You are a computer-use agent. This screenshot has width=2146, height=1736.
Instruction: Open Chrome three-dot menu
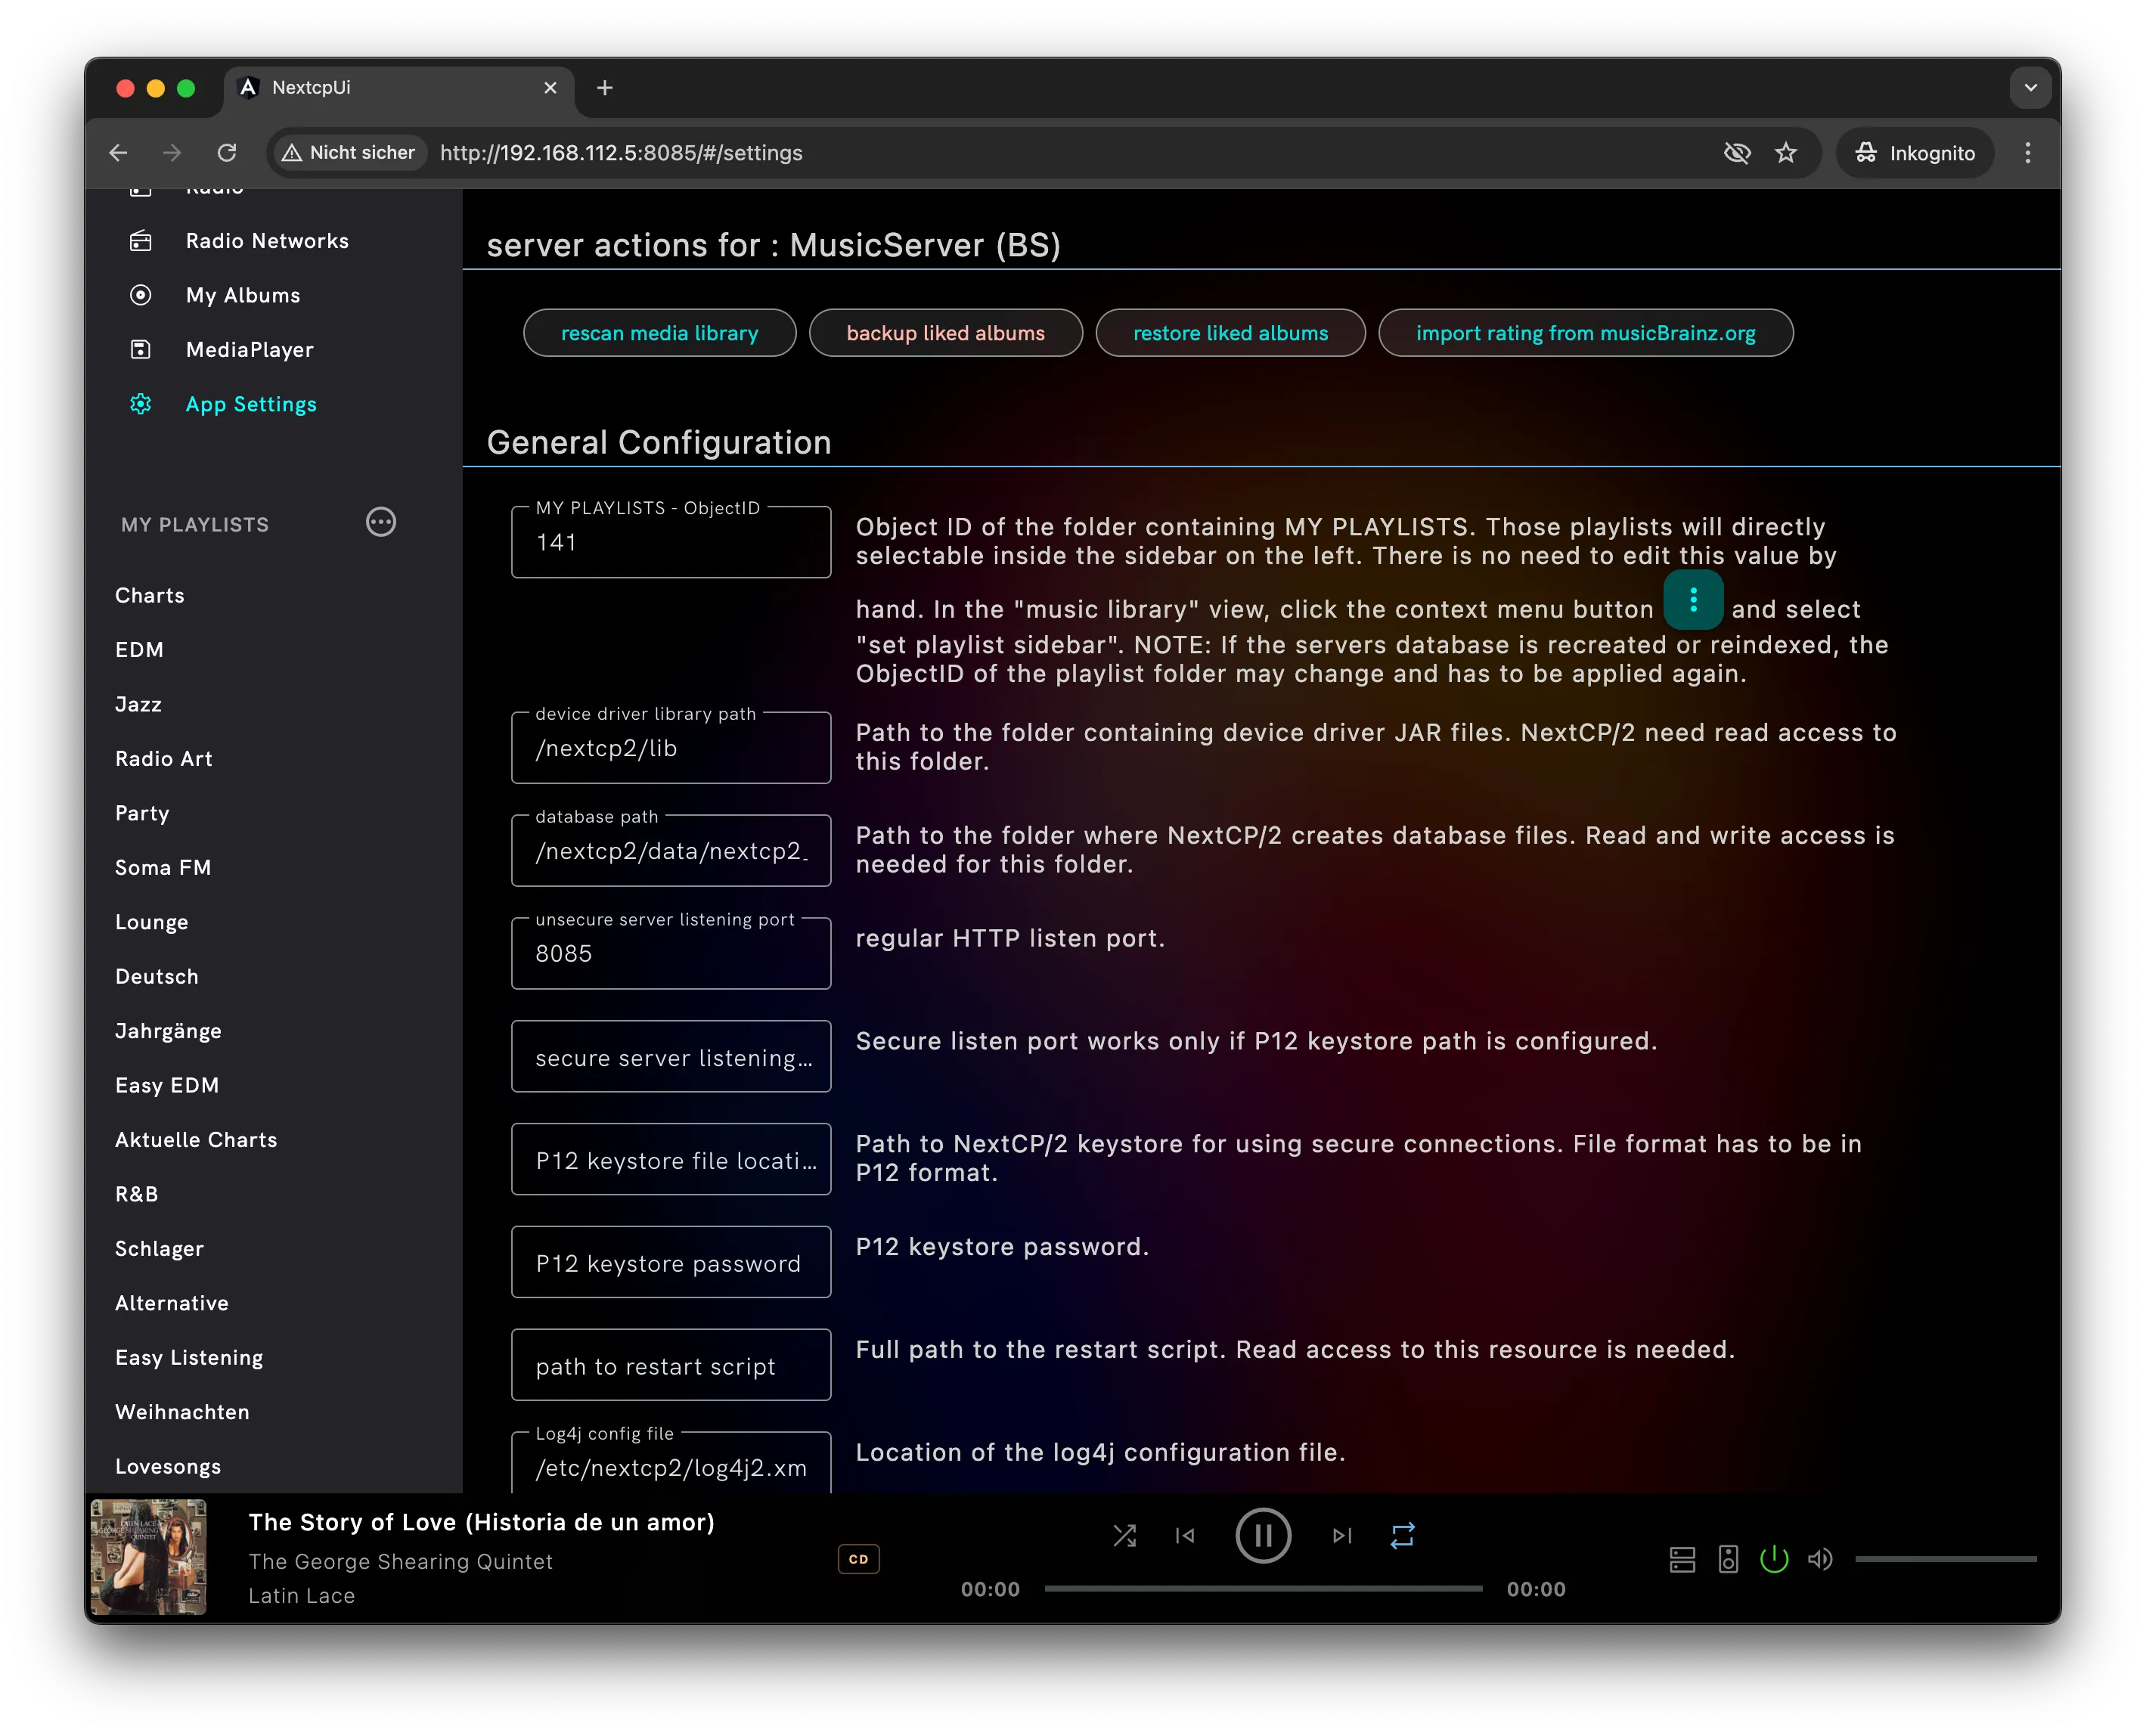2028,153
